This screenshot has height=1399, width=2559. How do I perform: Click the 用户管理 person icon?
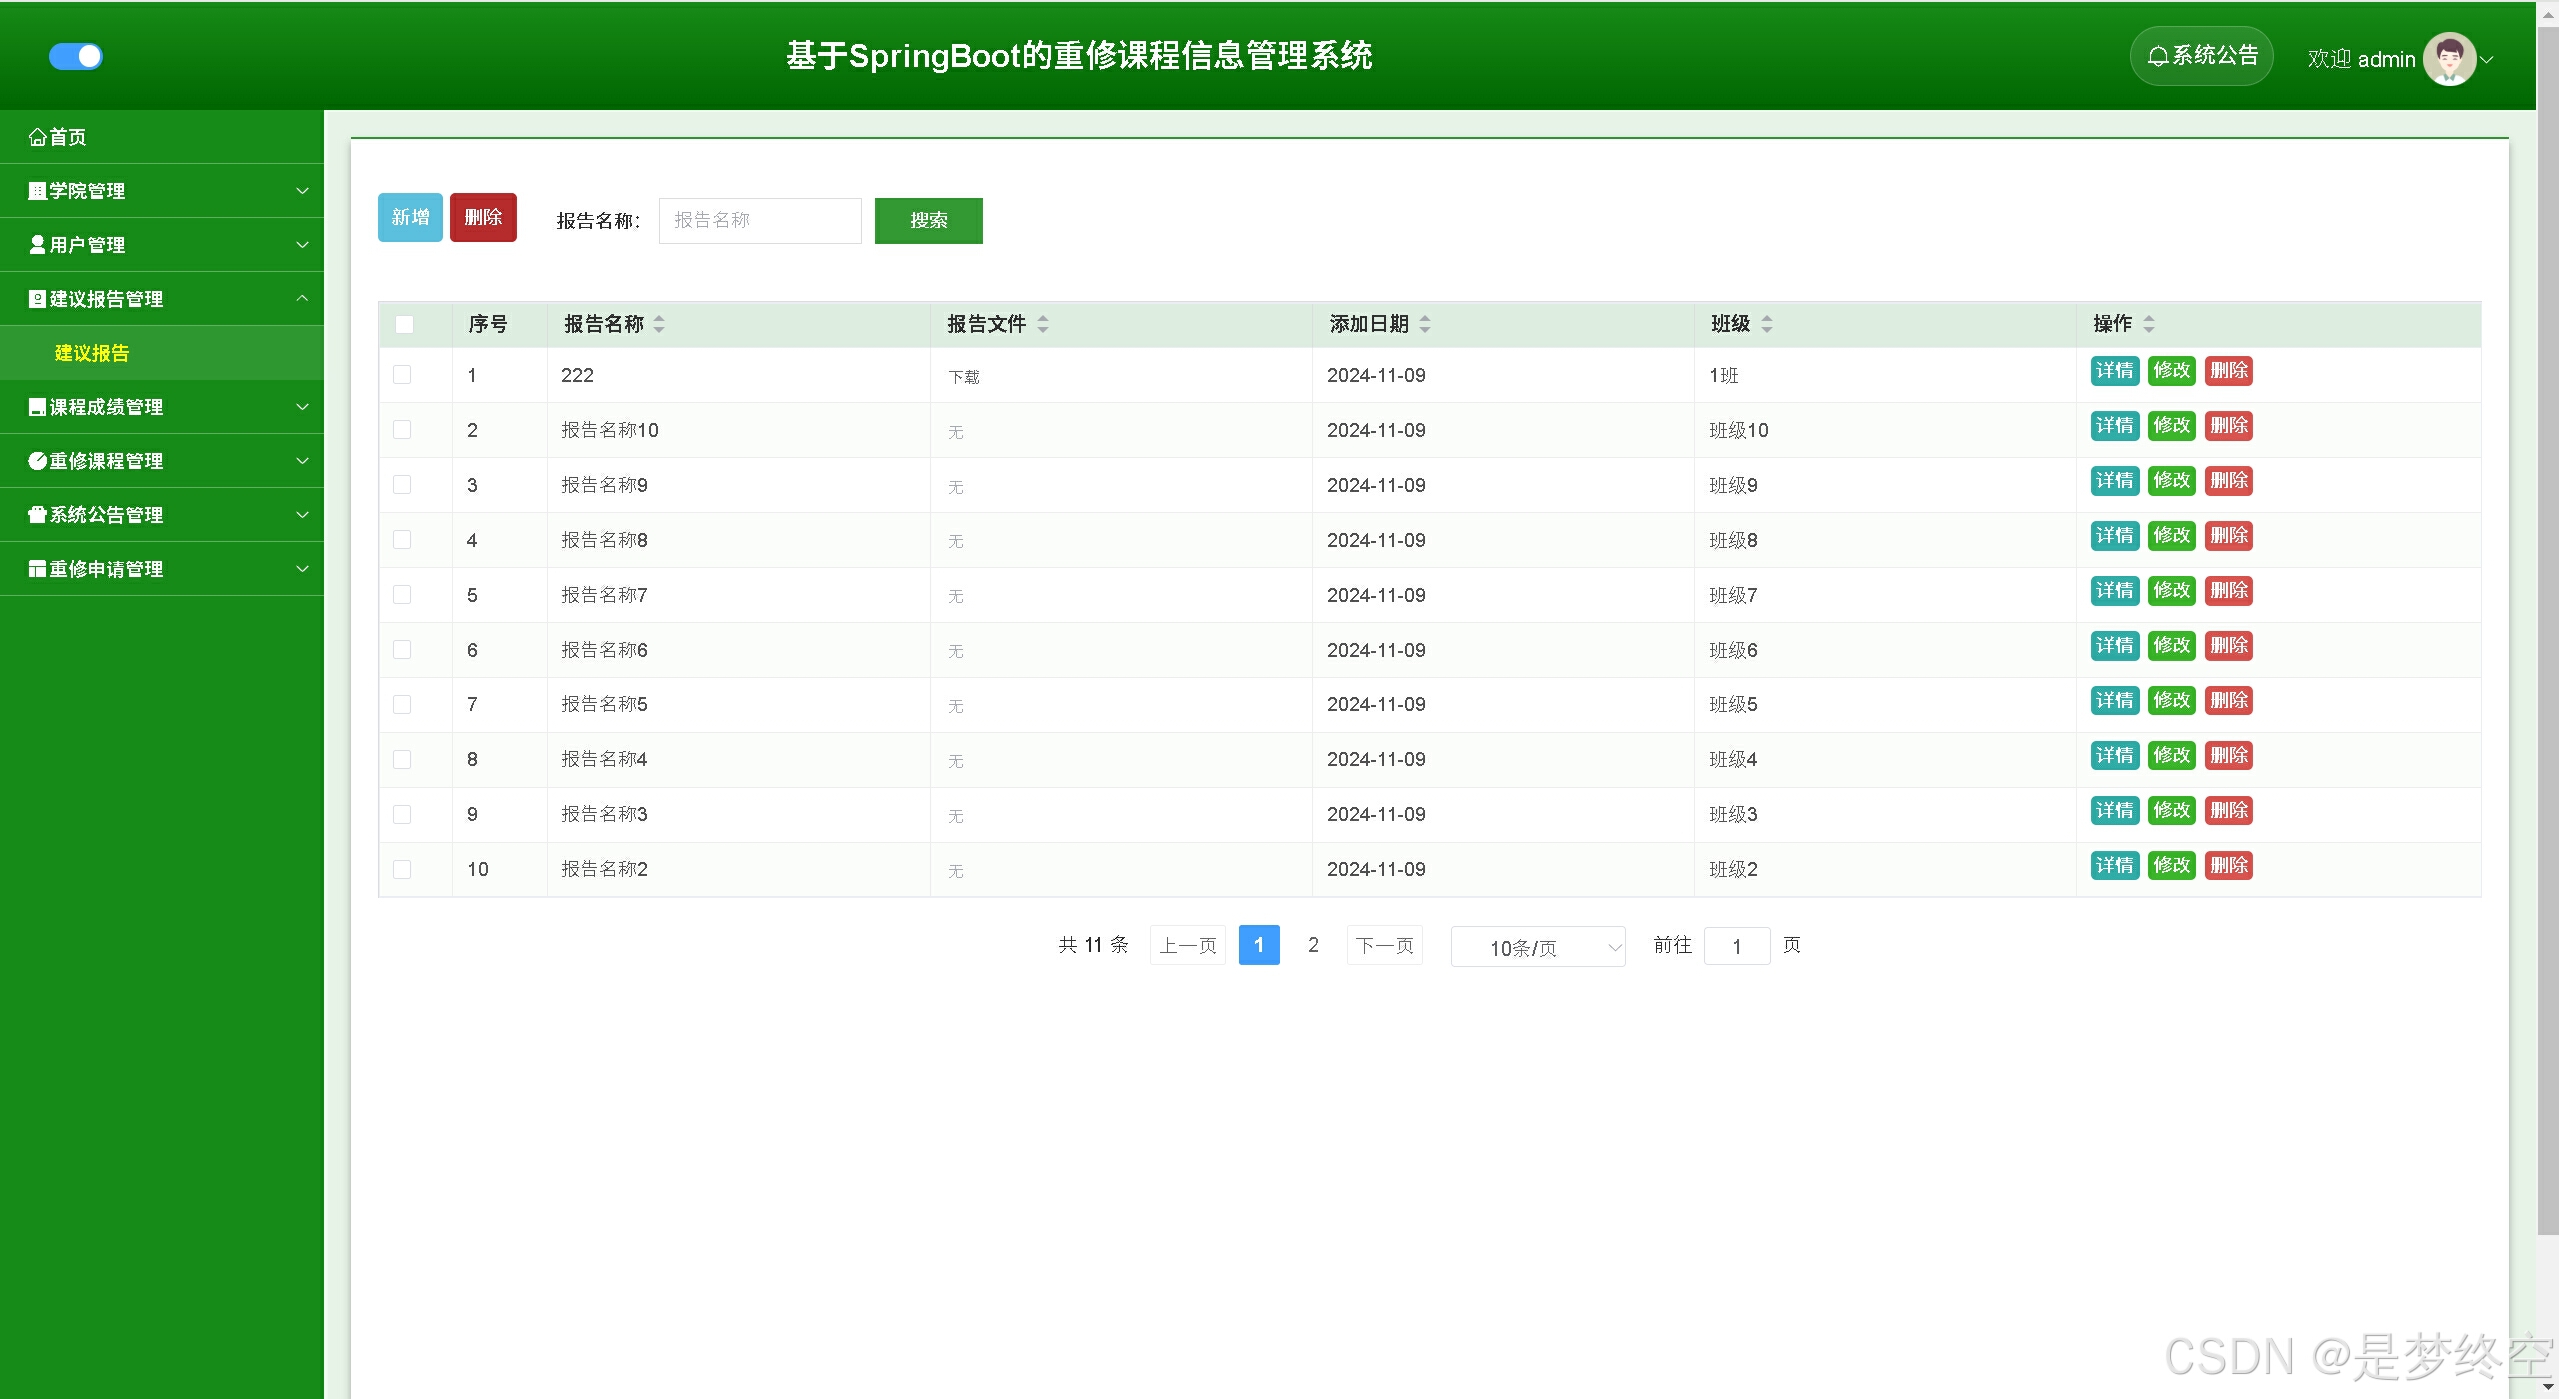38,245
